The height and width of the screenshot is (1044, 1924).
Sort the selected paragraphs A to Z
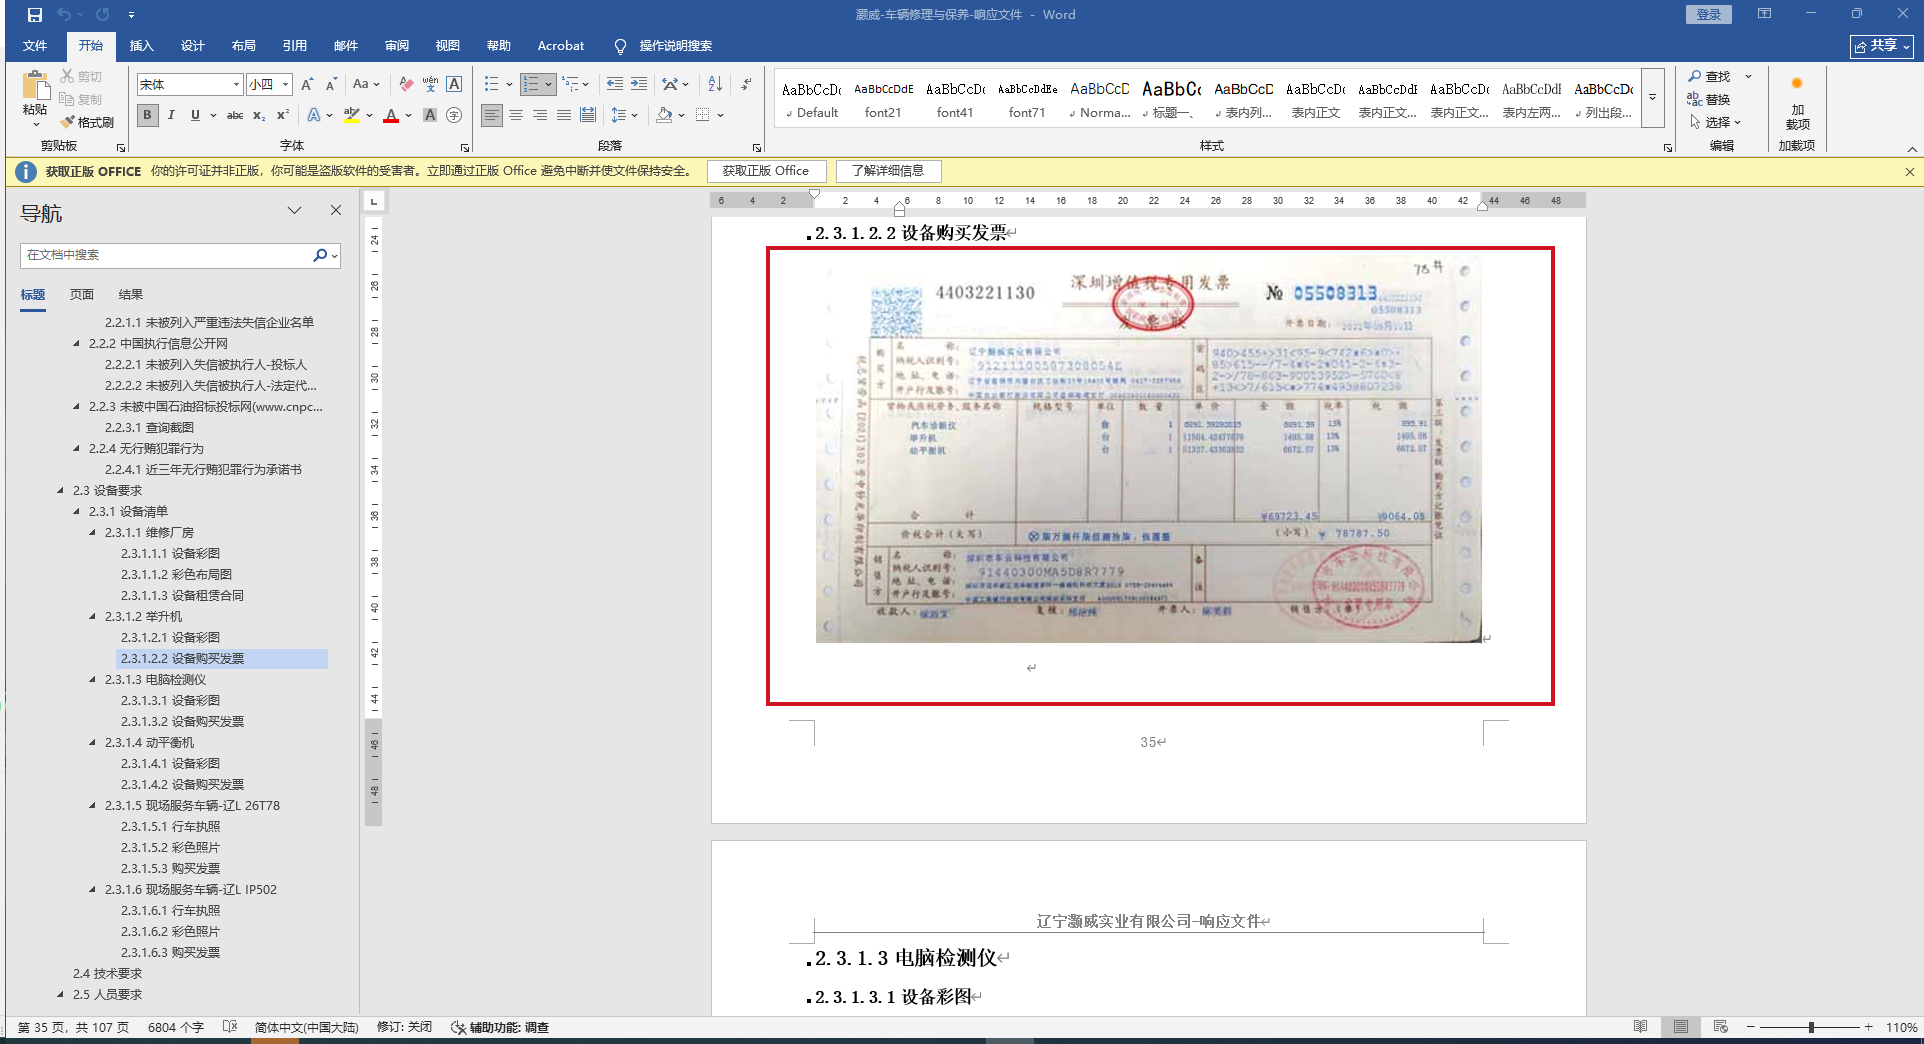tap(715, 85)
